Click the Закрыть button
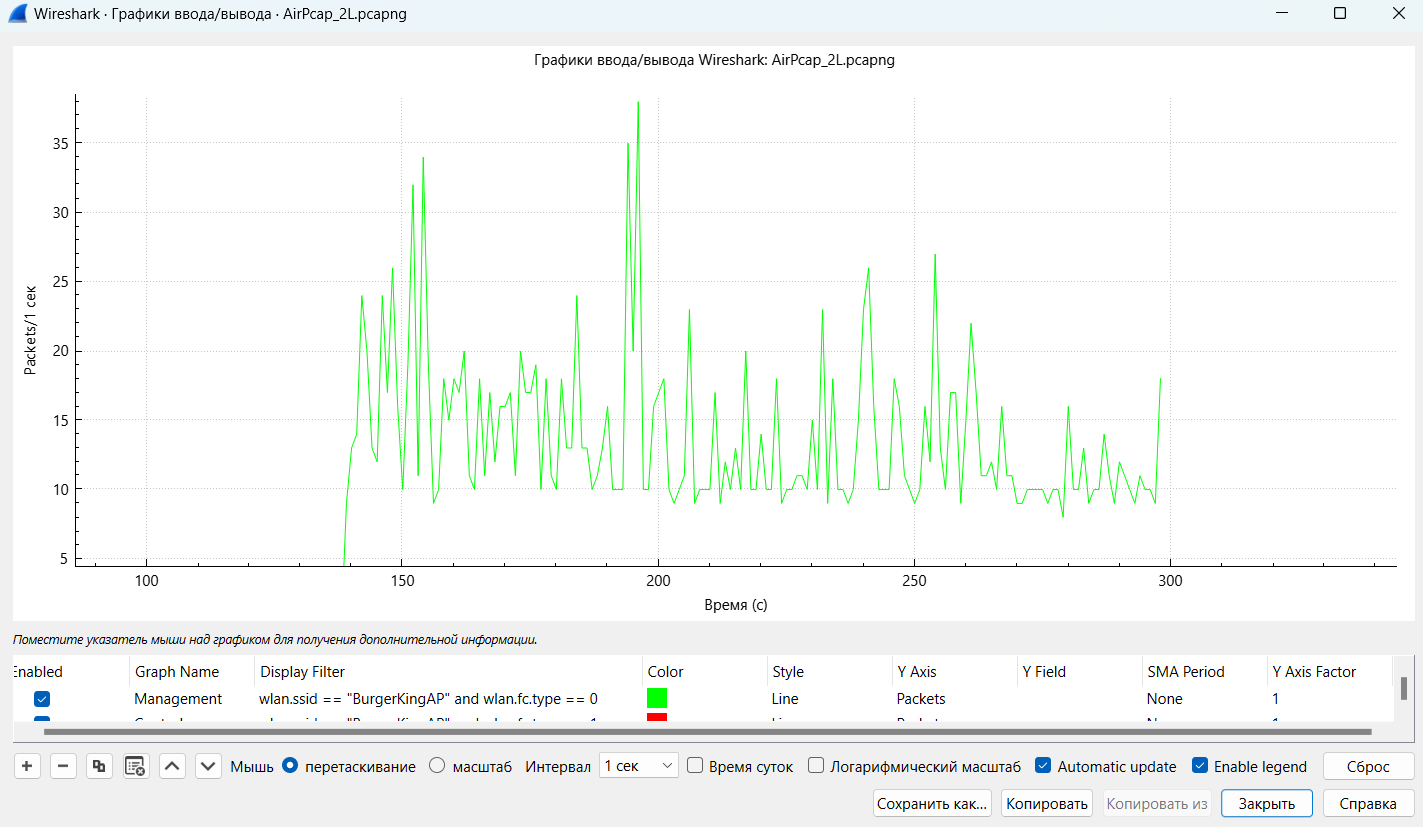The width and height of the screenshot is (1423, 827). click(x=1267, y=803)
